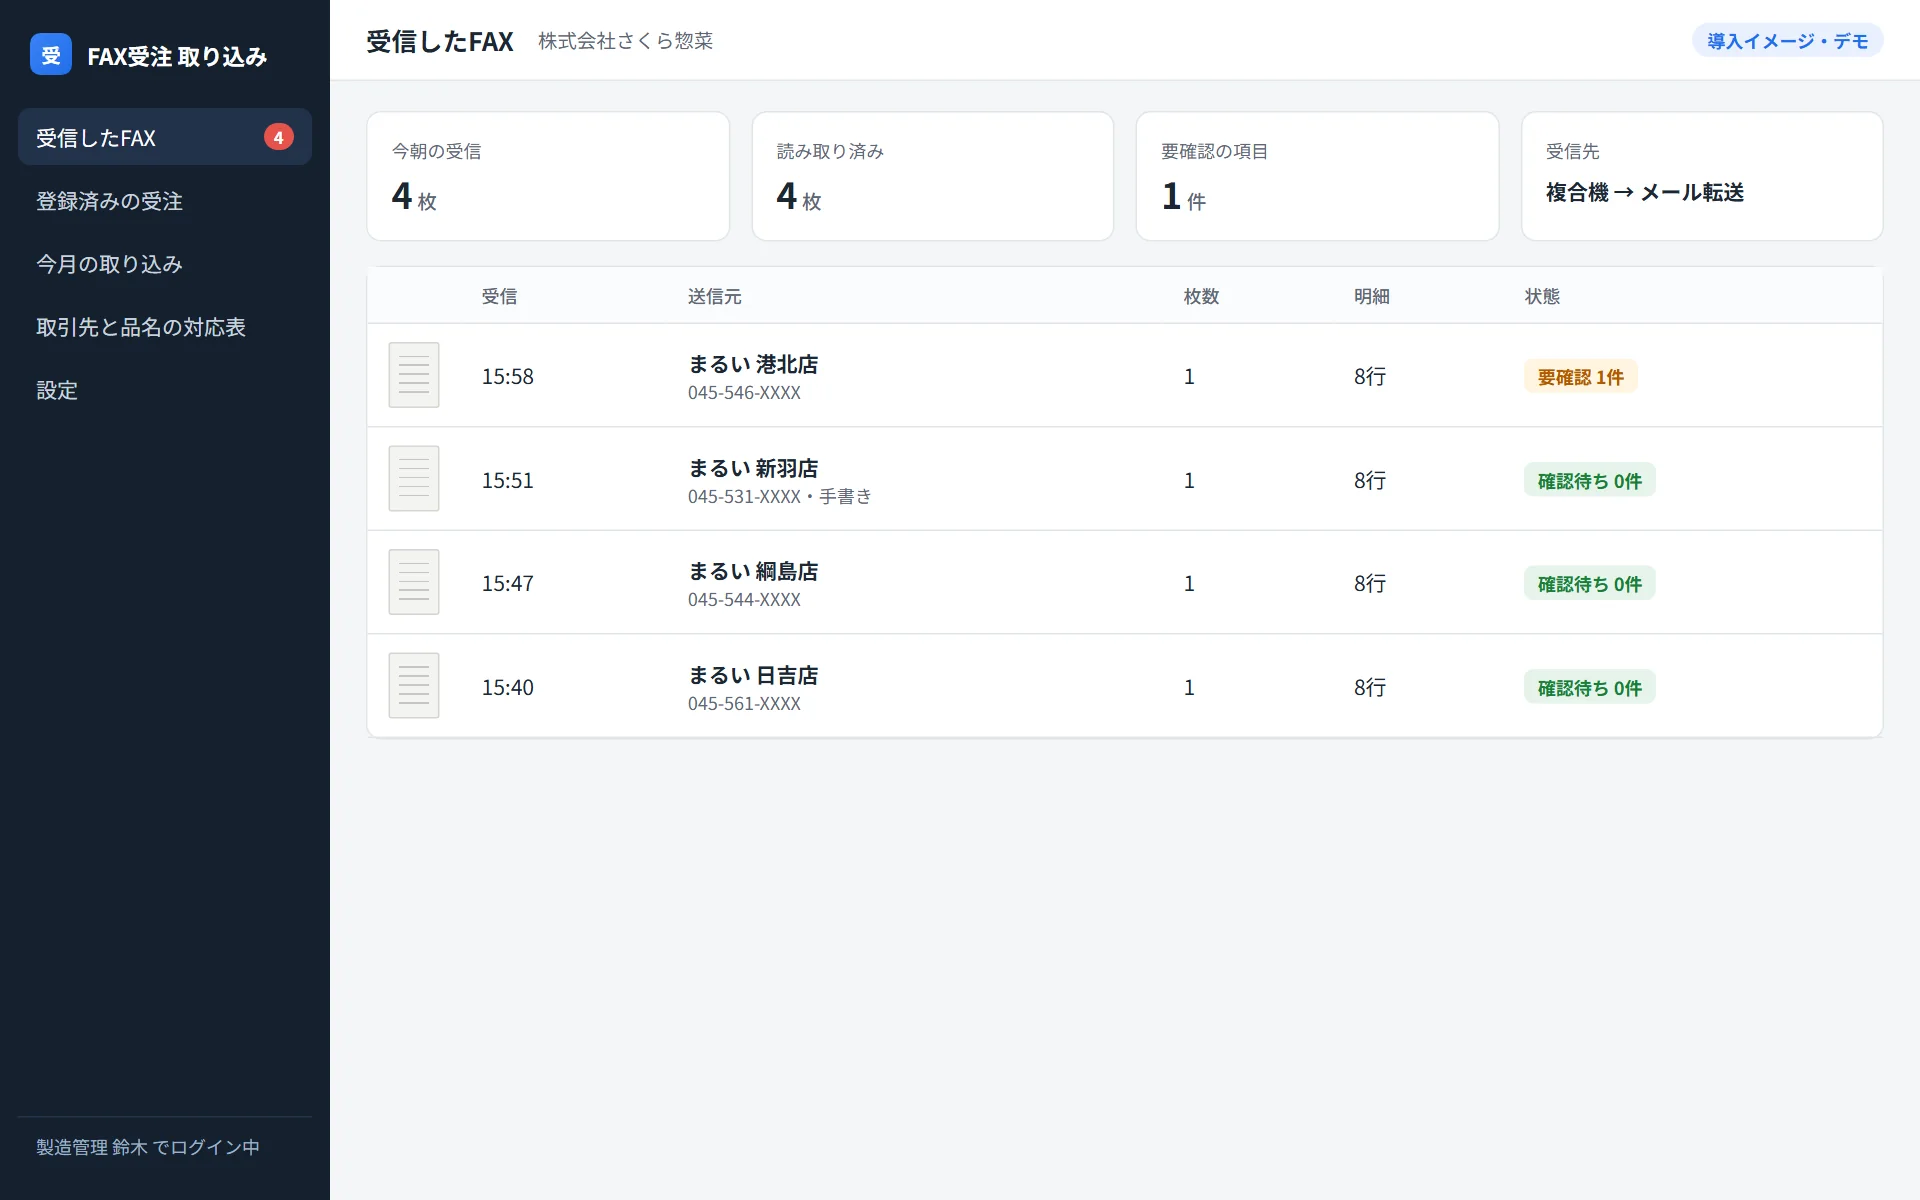1920x1200 pixels.
Task: Open 今月の取り込み in the sidebar
Action: coord(165,264)
